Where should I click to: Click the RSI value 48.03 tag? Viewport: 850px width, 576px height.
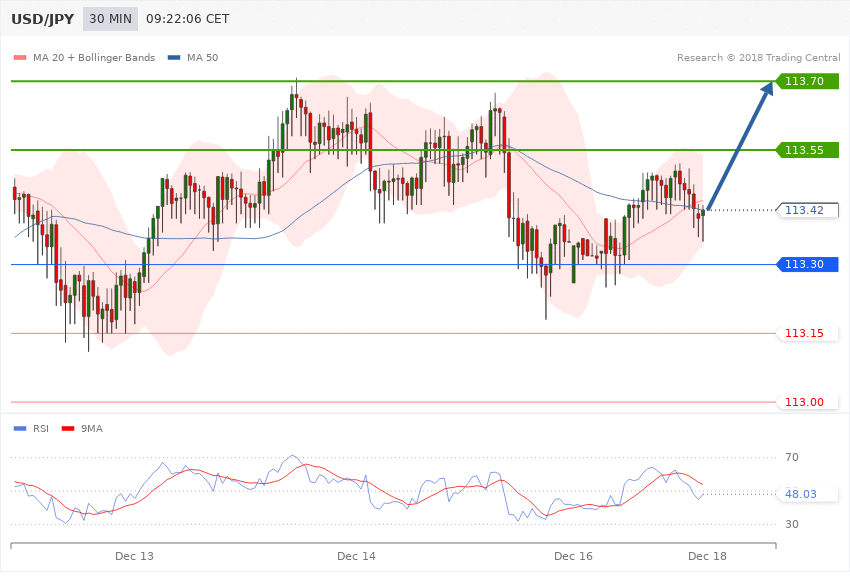click(807, 494)
